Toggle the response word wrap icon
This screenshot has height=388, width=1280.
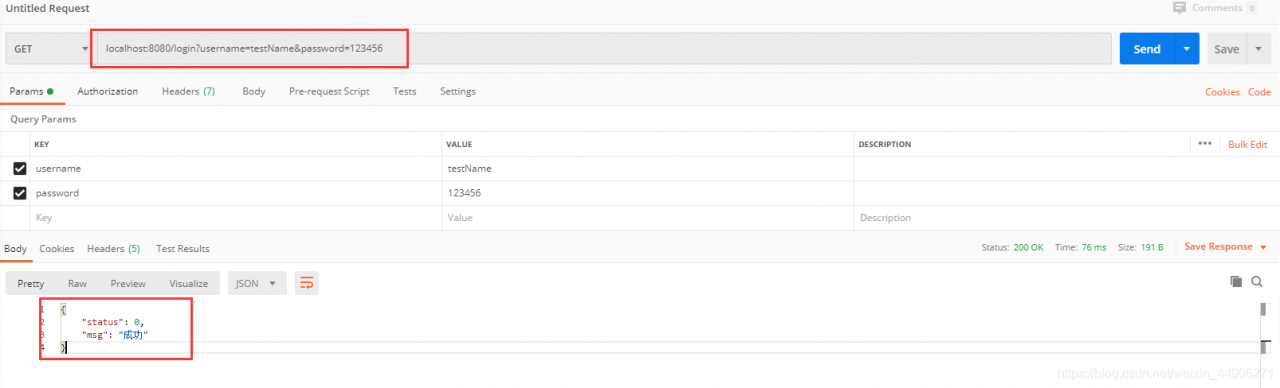point(307,283)
